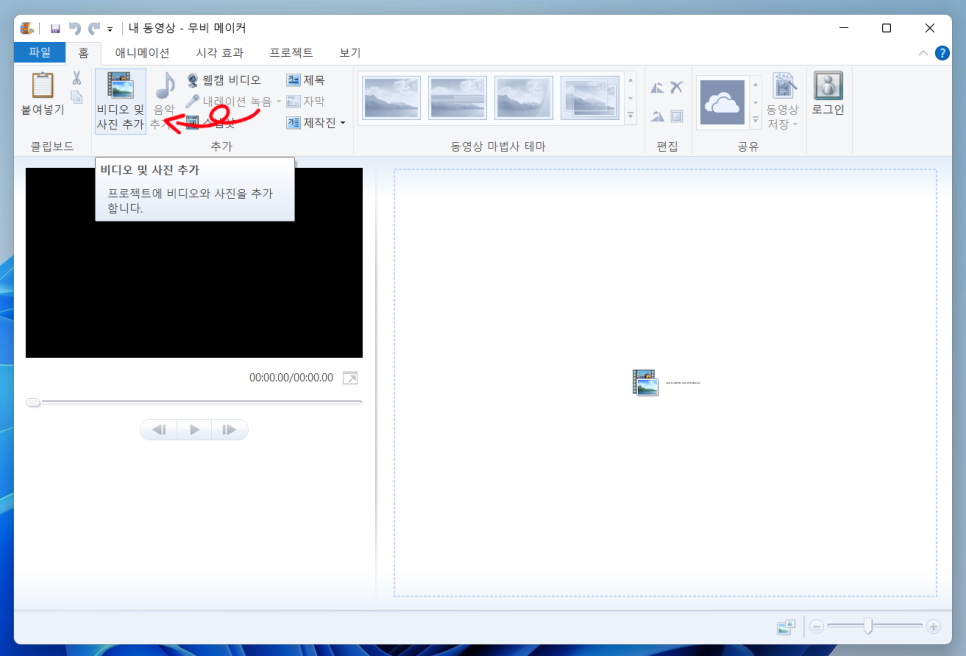This screenshot has width=966, height=656.
Task: Click the Remove (X) icon in 편집 group
Action: coord(676,87)
